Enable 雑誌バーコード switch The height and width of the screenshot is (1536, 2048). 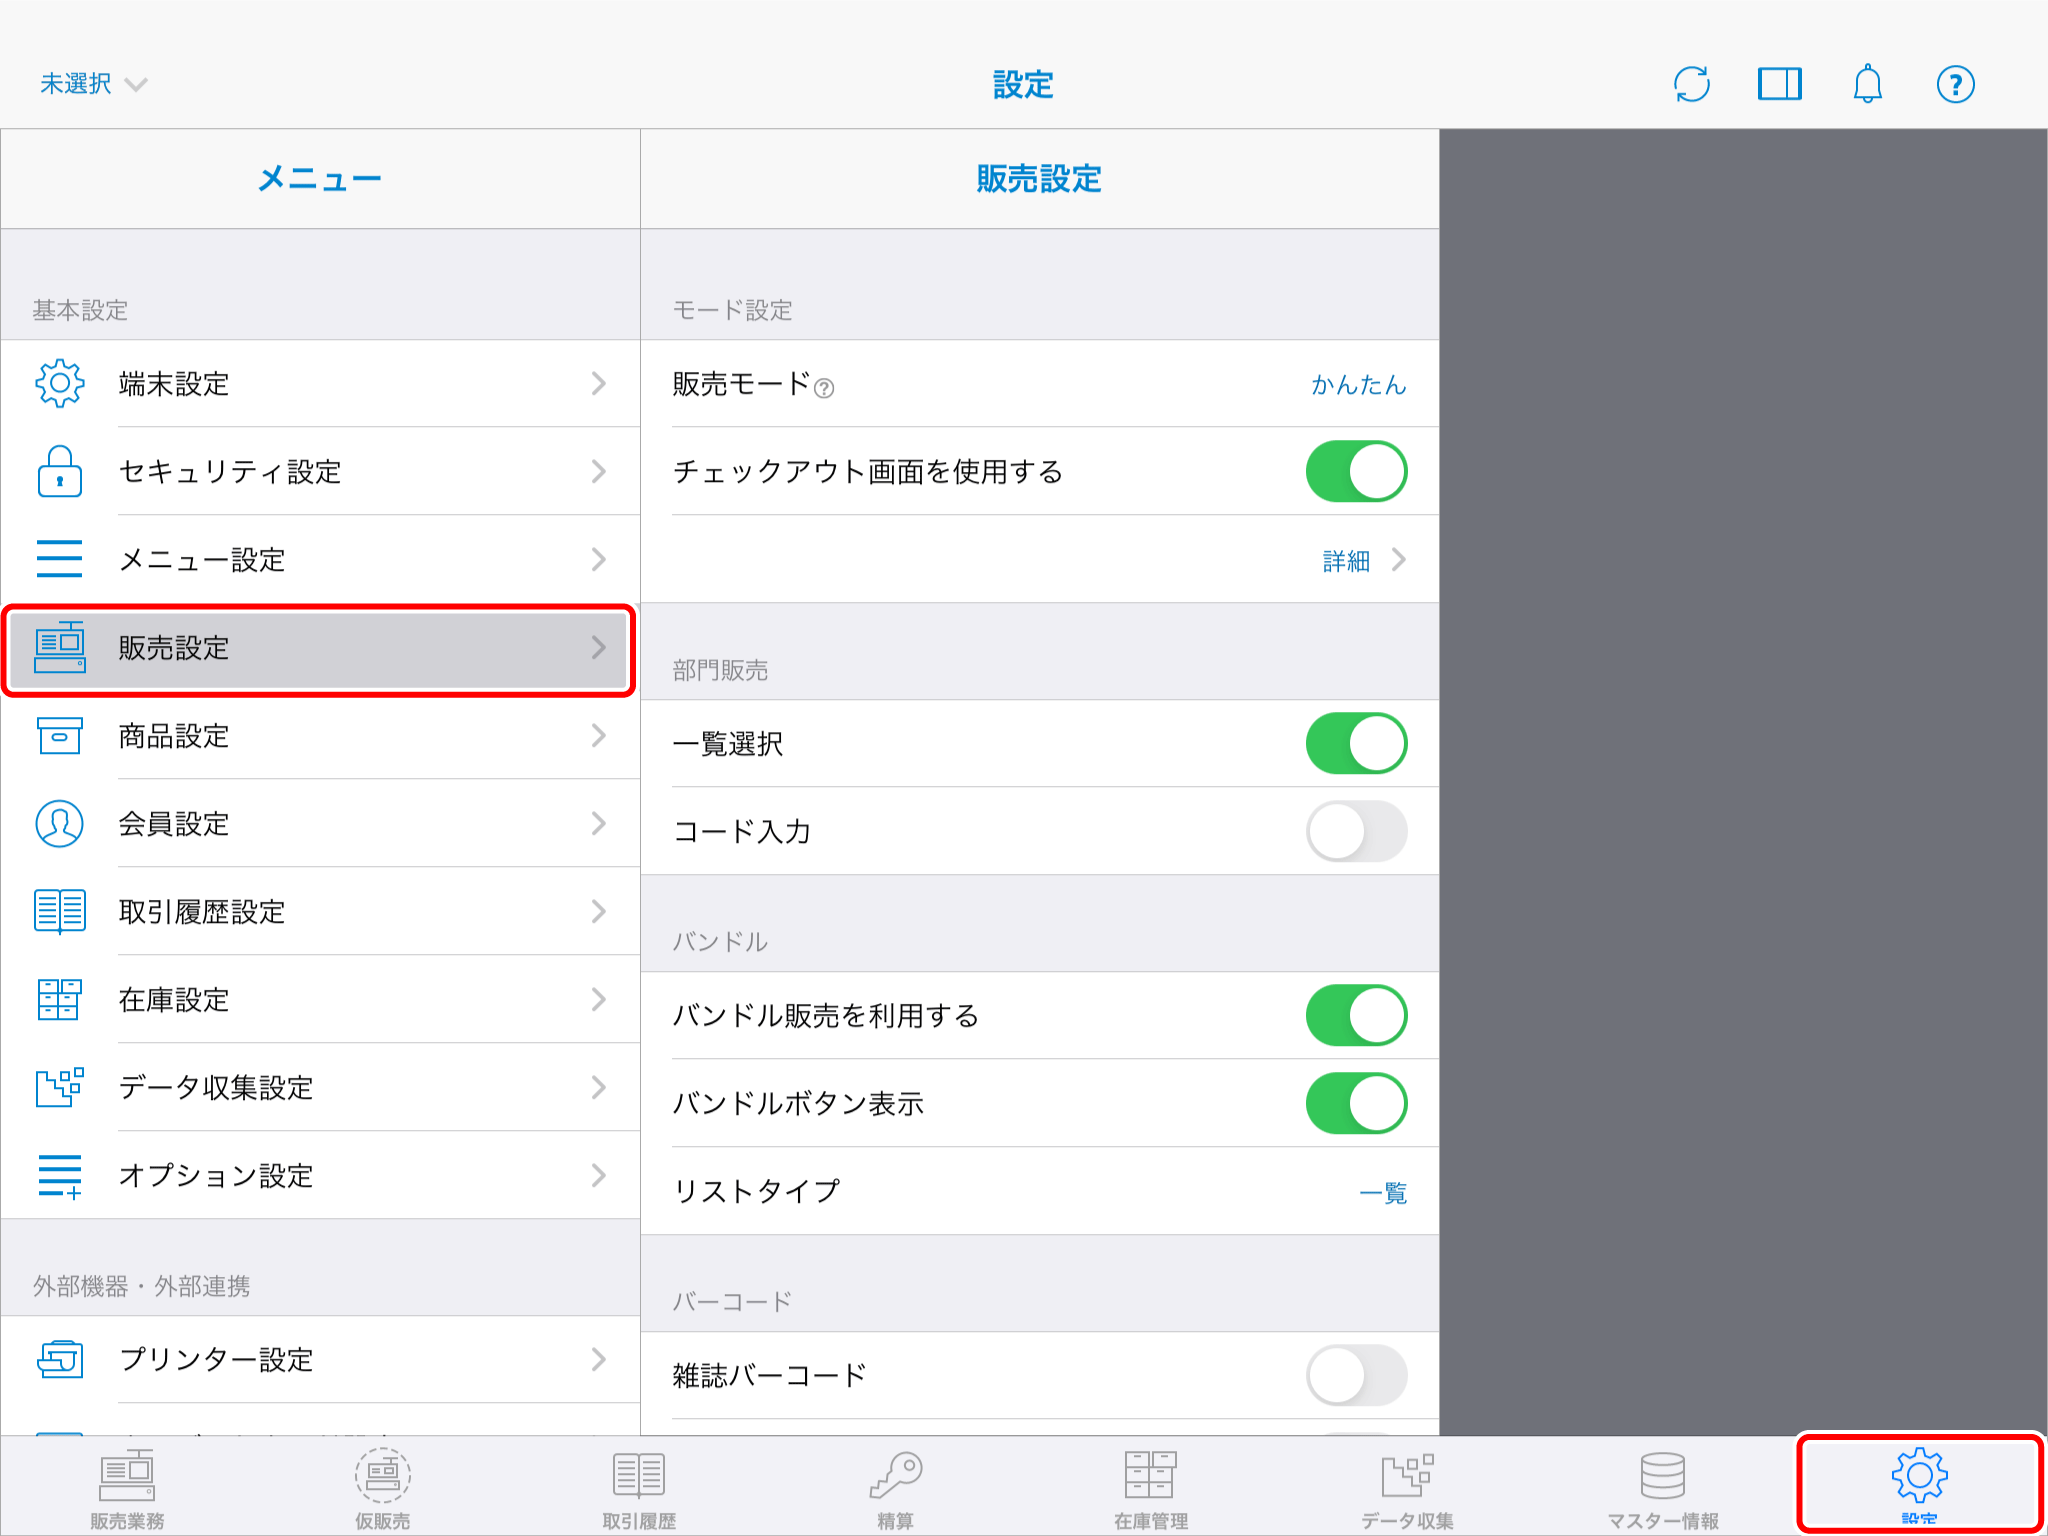click(x=1356, y=1375)
